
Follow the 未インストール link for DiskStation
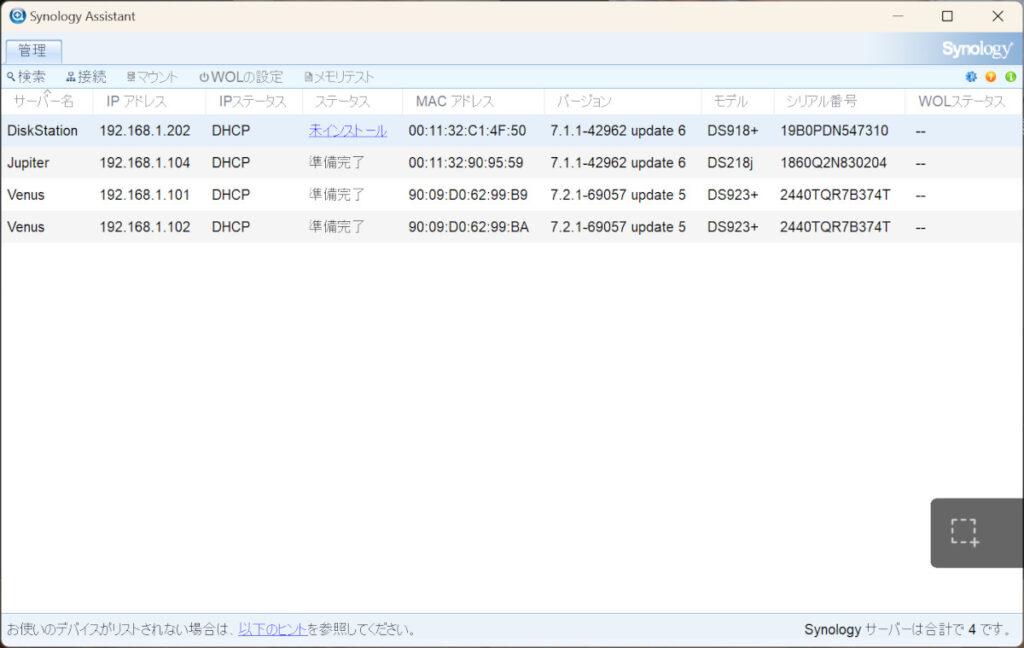[x=347, y=131]
